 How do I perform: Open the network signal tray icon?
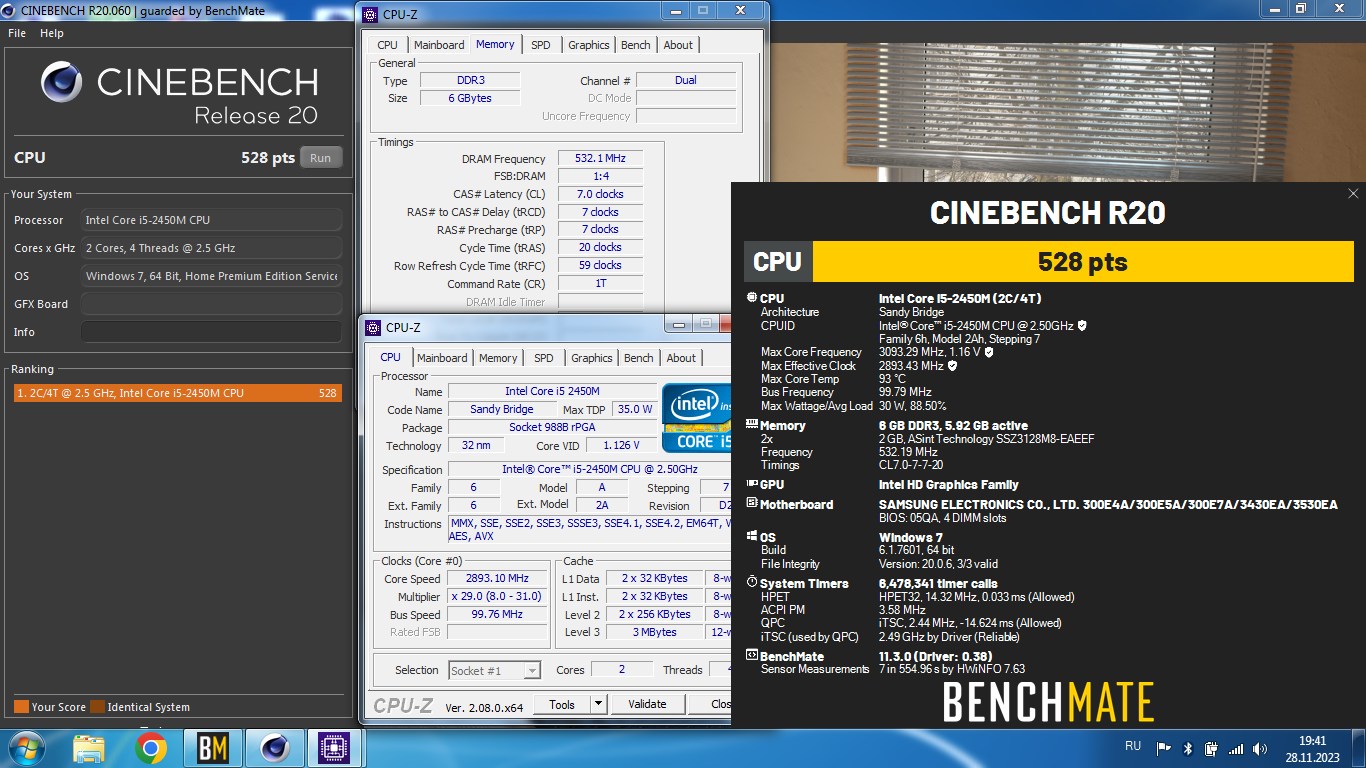coord(1236,748)
